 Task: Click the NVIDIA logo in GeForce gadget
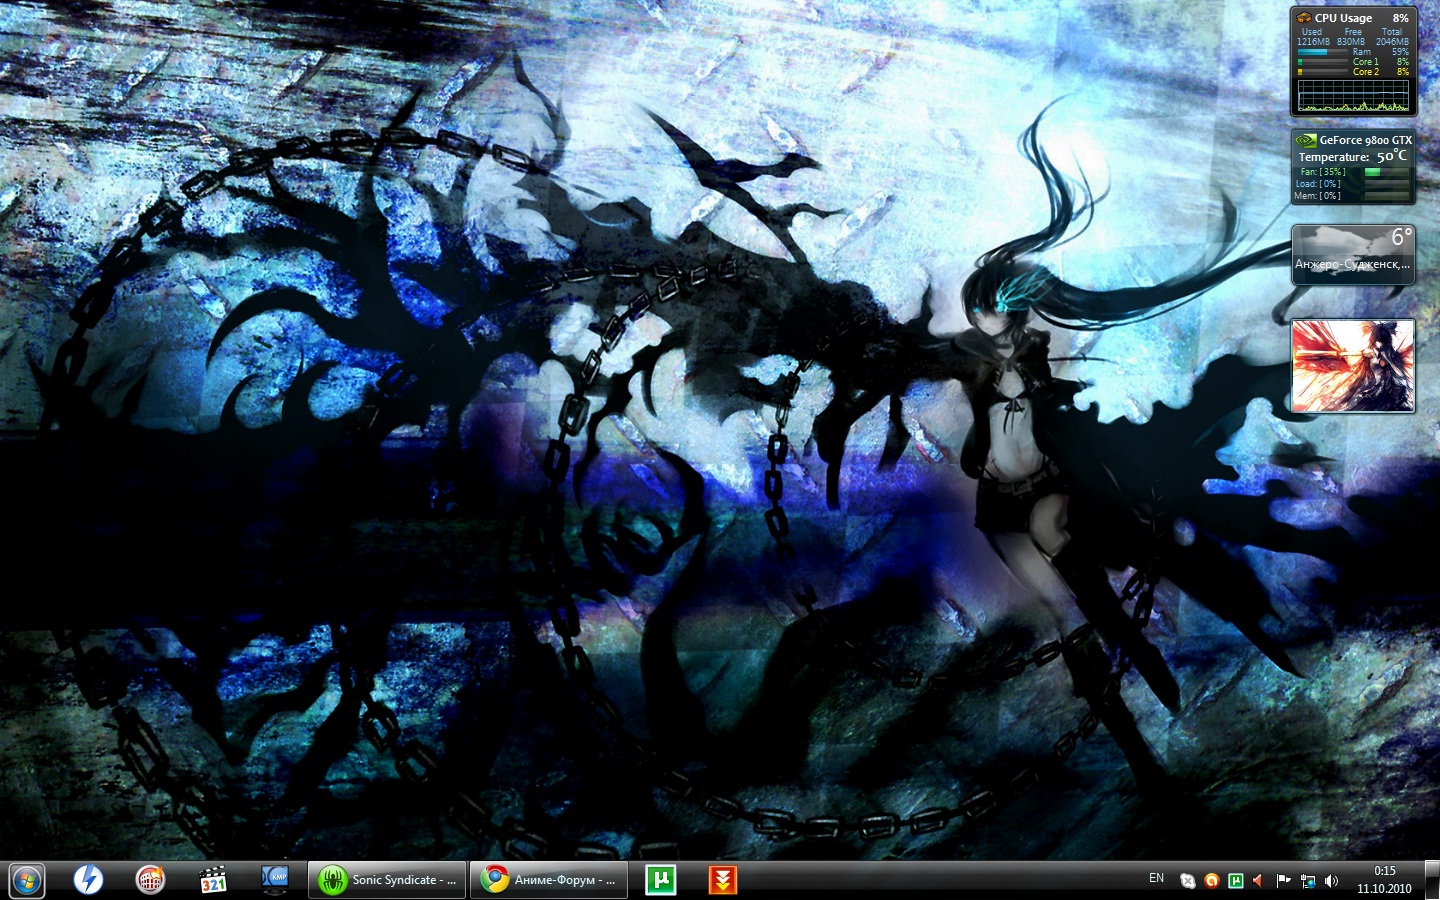[1305, 140]
